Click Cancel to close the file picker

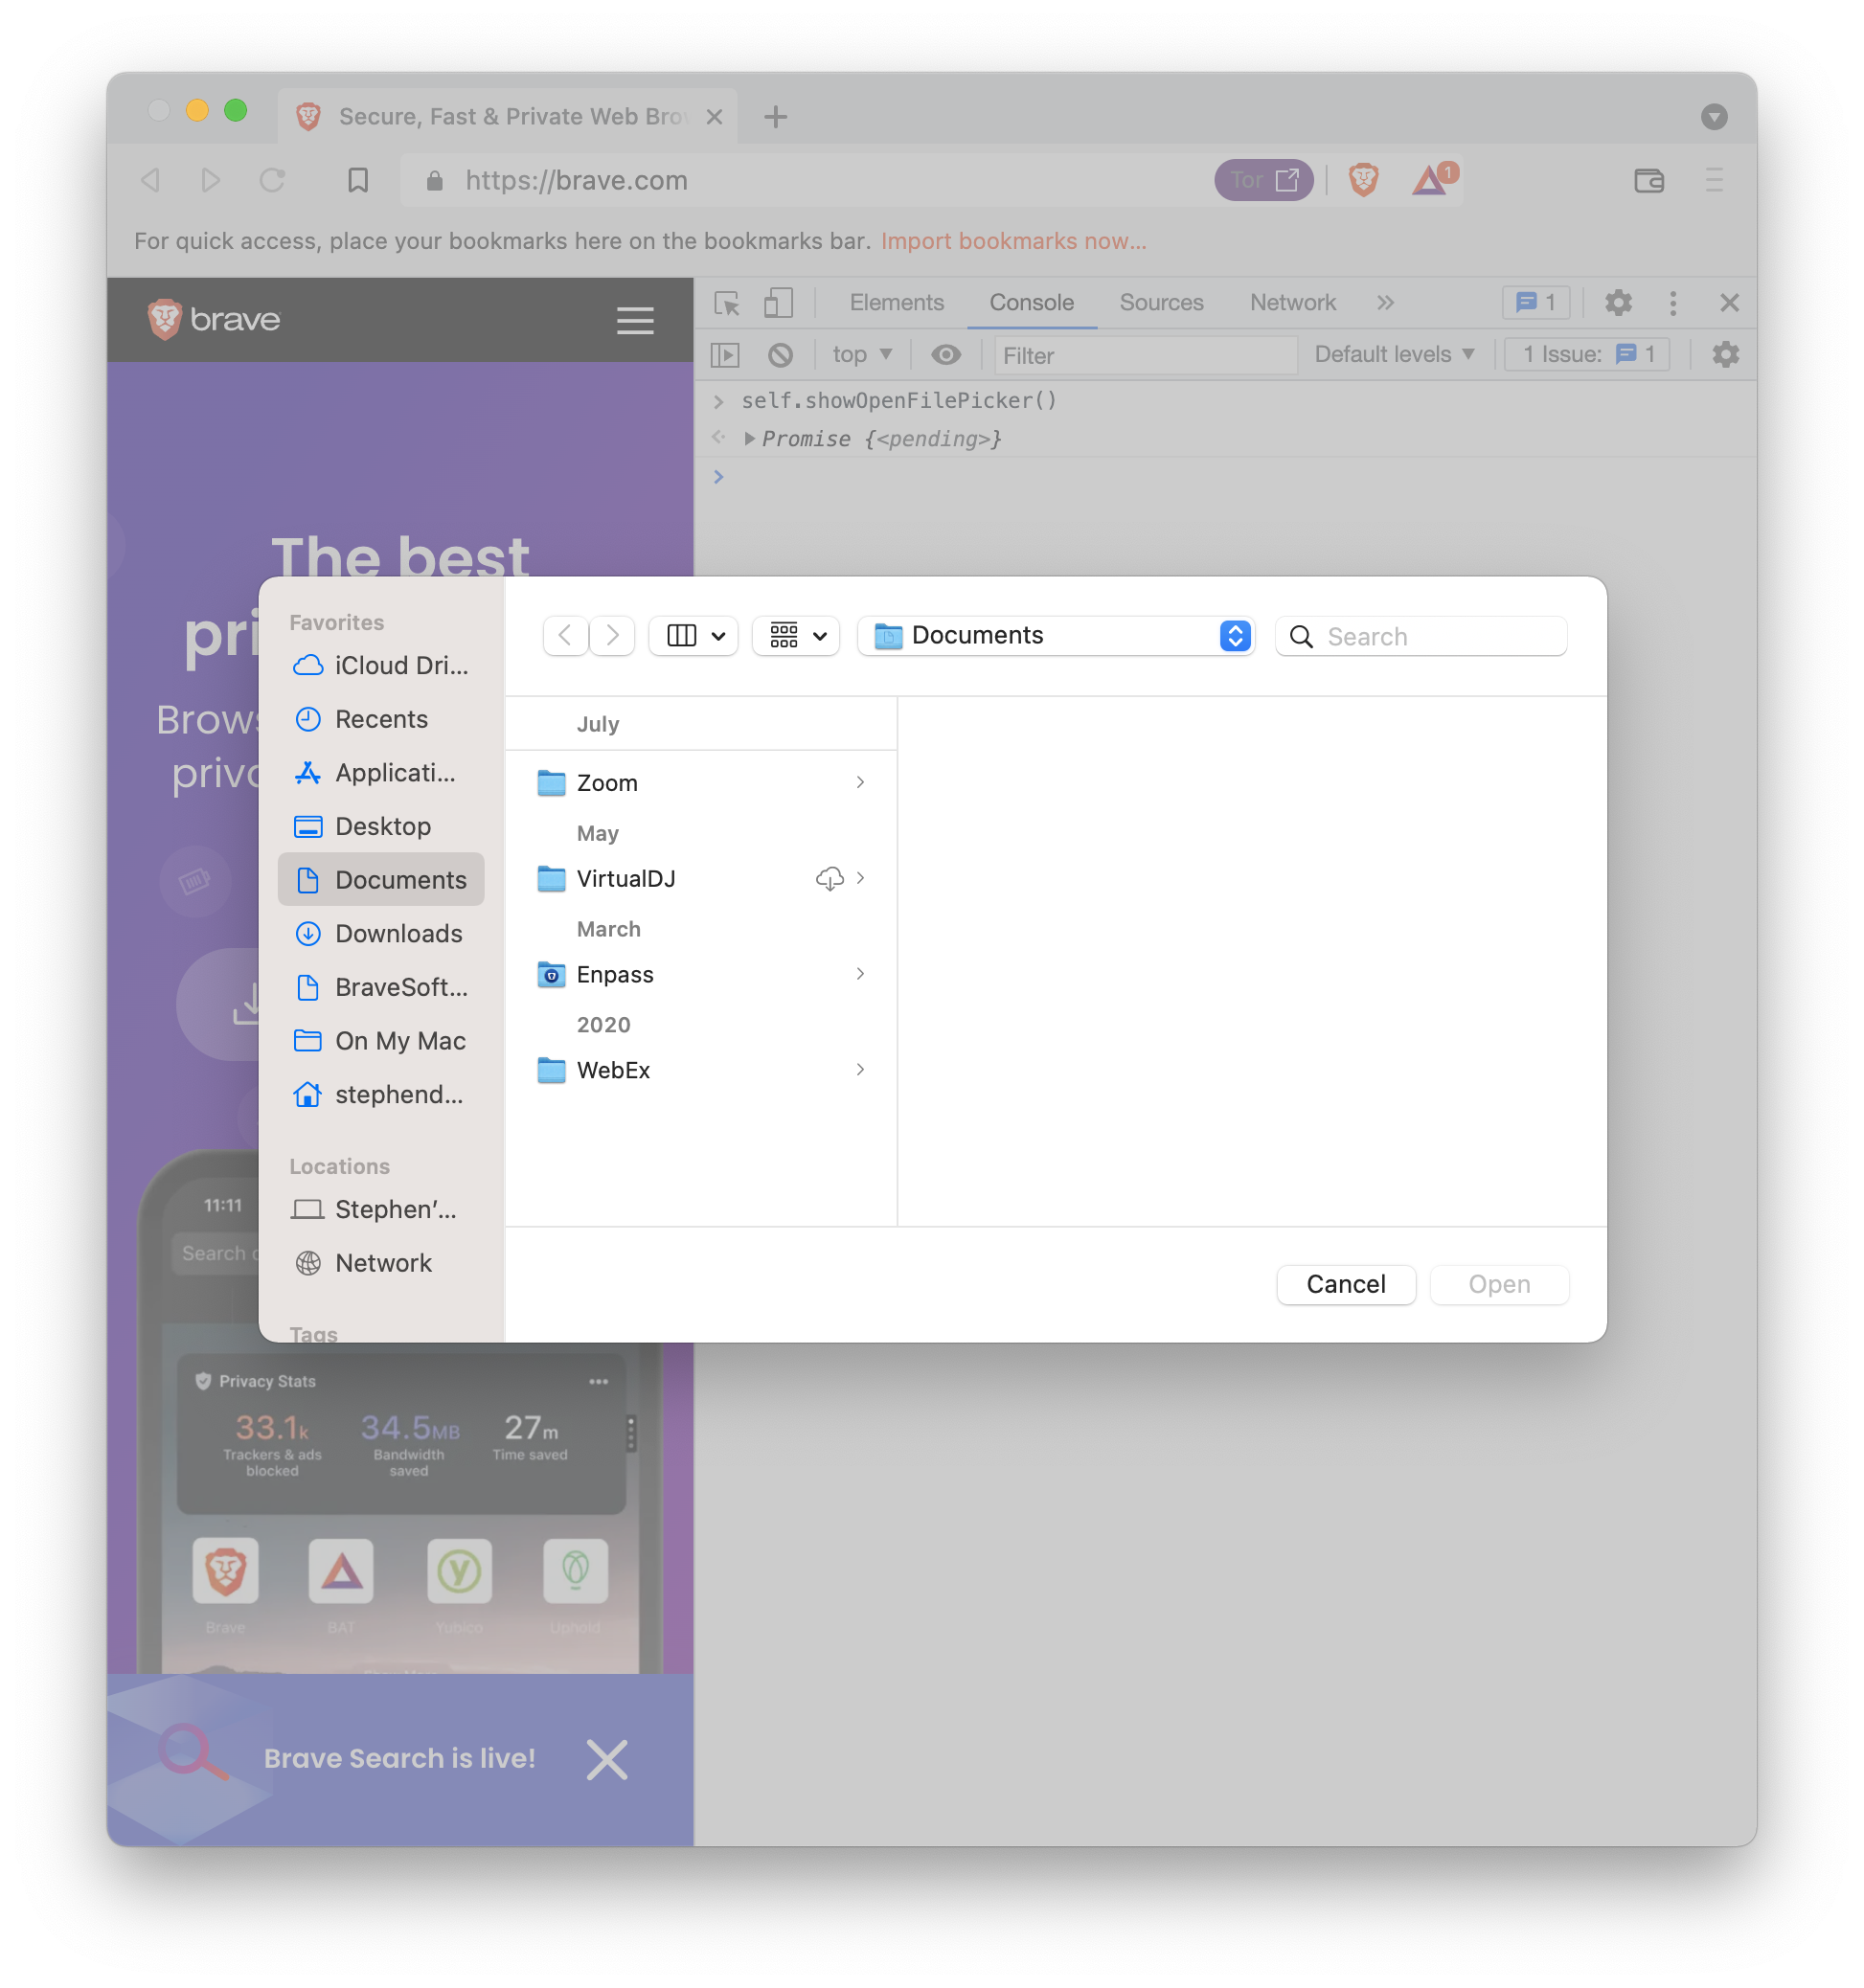[x=1347, y=1284]
